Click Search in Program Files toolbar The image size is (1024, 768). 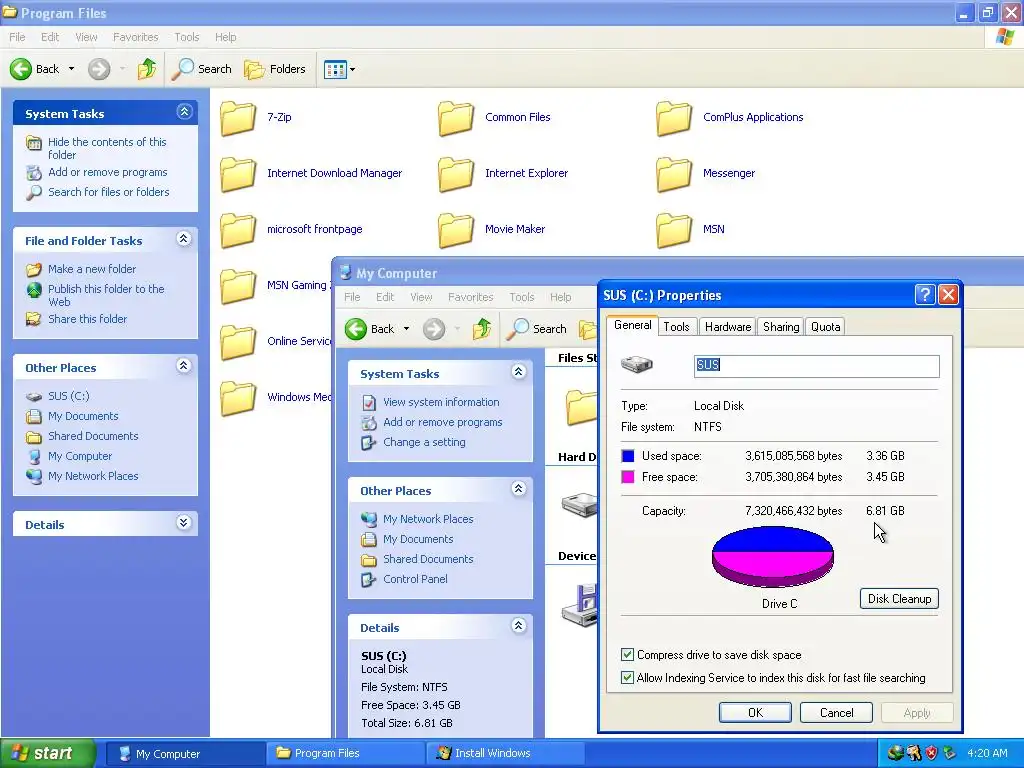pos(201,69)
